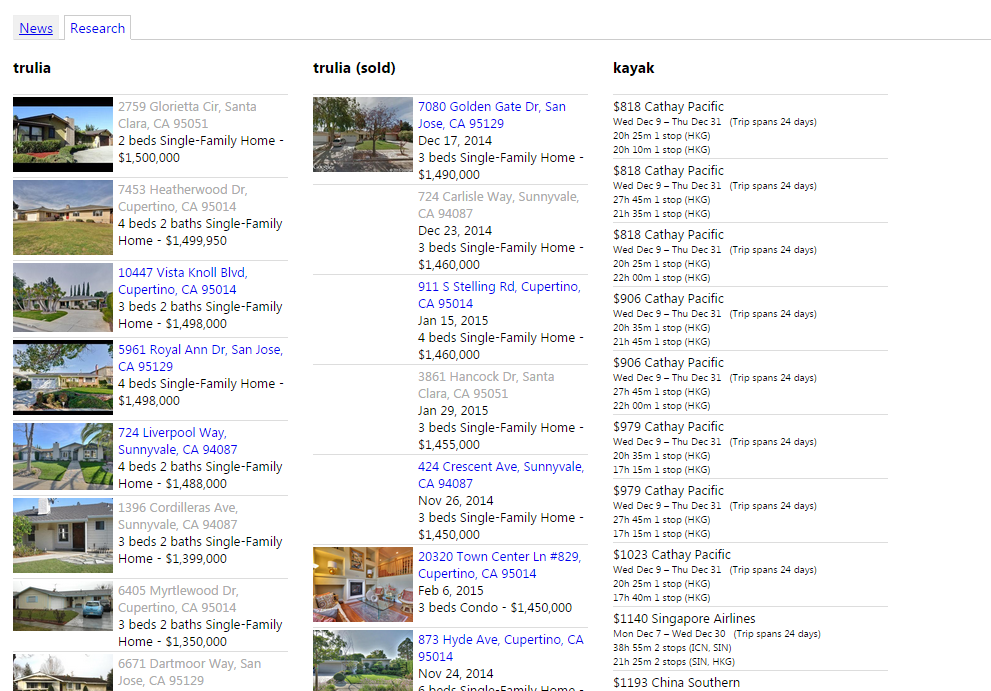Viewport: 991px width, 691px height.
Task: Click the 'trulia' column heading
Action: pos(32,68)
